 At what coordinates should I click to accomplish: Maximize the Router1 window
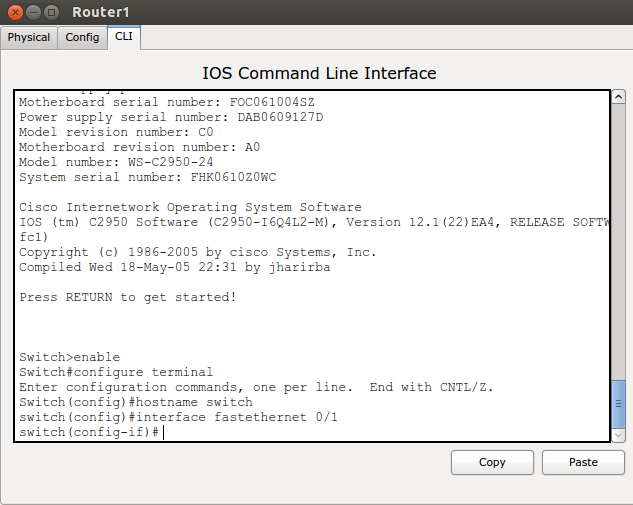pos(51,12)
